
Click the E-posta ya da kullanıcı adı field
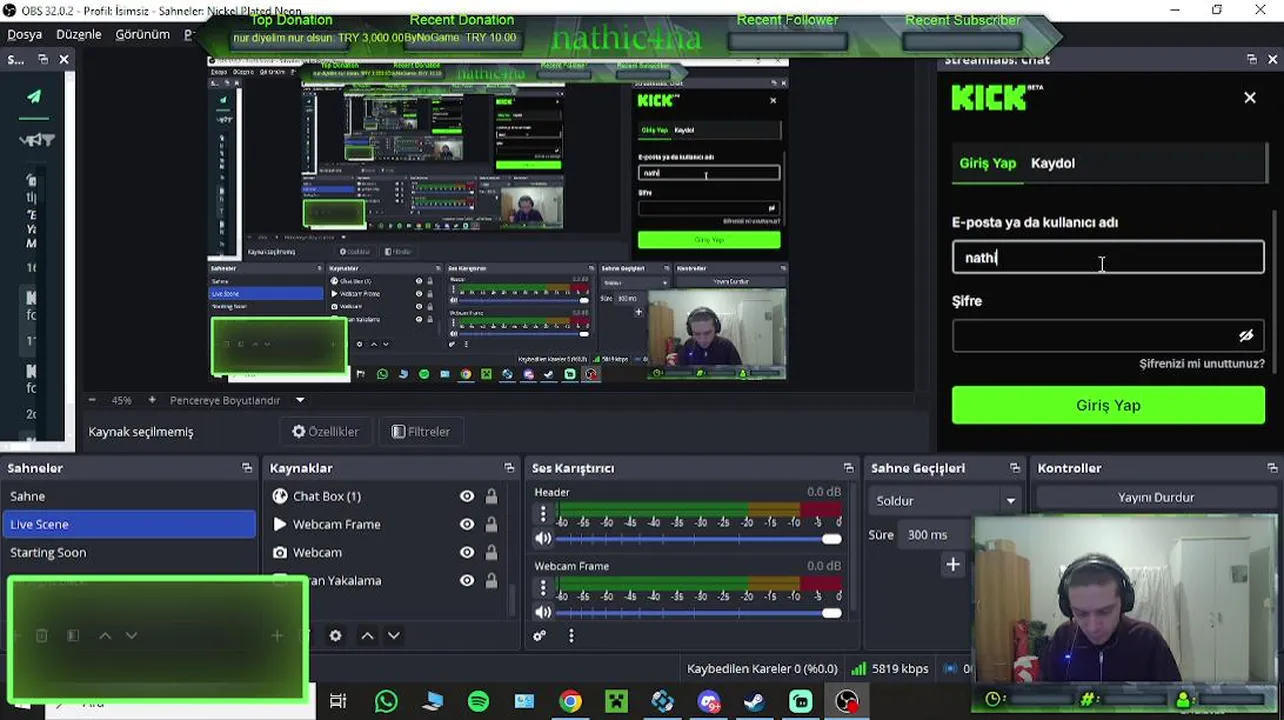[1108, 257]
